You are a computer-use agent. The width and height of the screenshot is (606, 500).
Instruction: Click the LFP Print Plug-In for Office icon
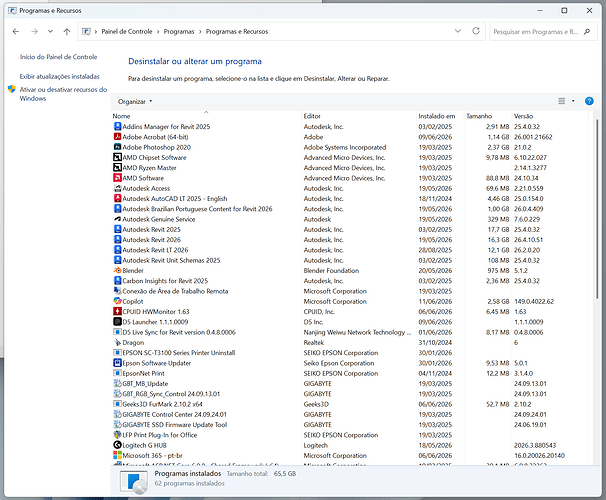(117, 435)
